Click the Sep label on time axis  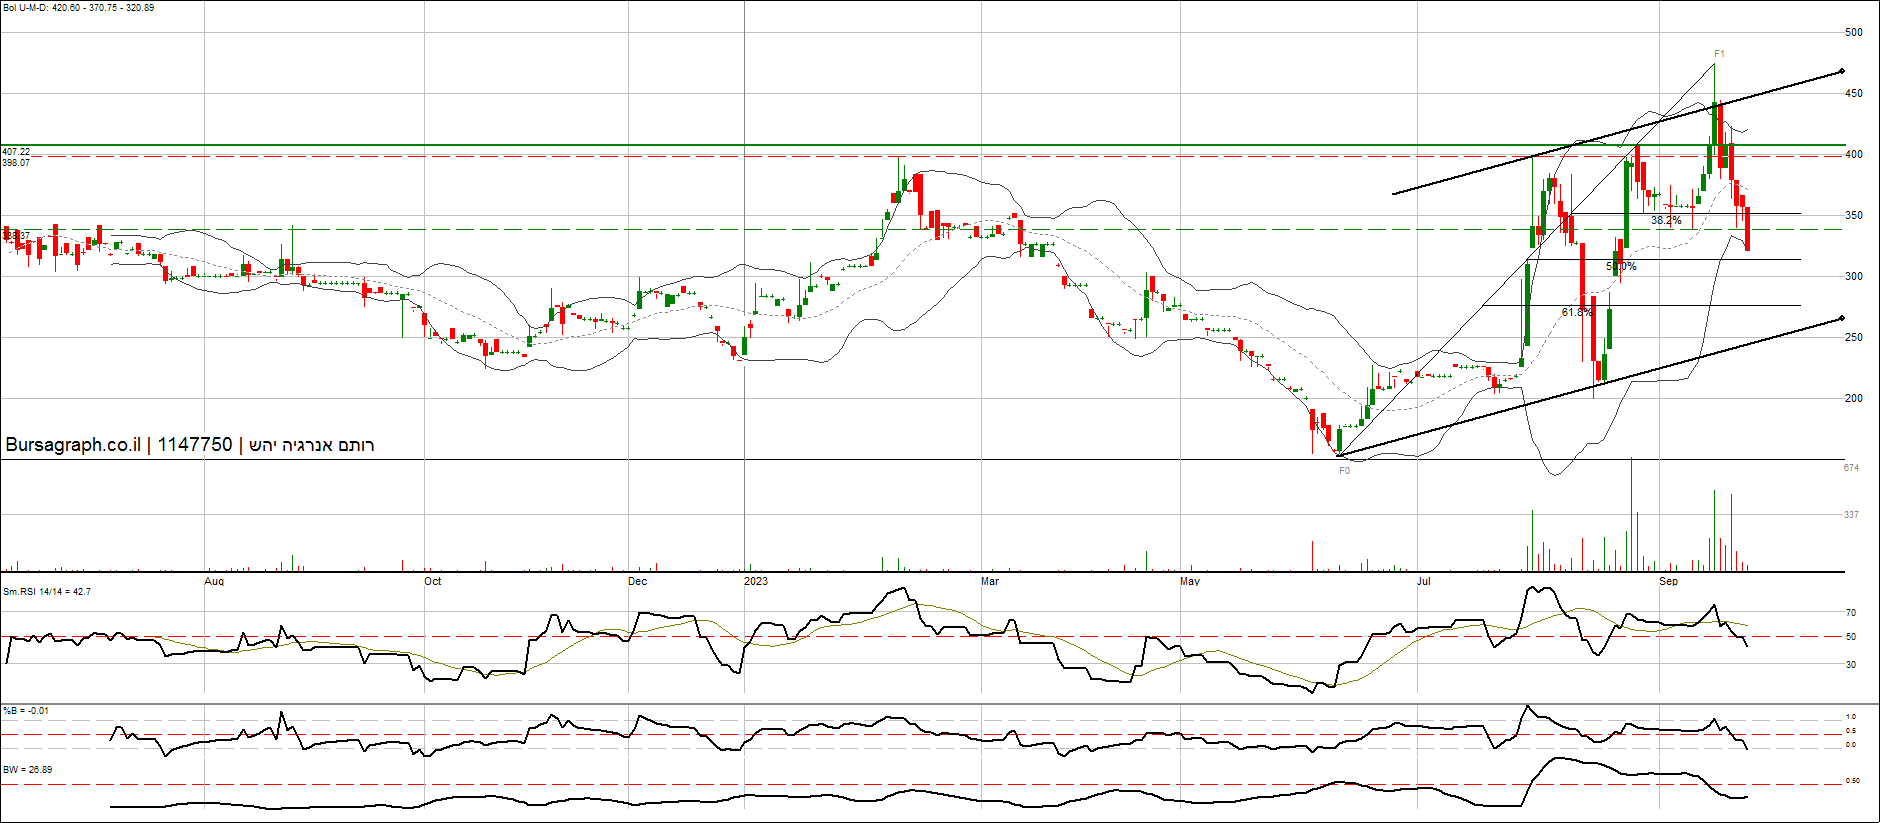[x=1668, y=581]
